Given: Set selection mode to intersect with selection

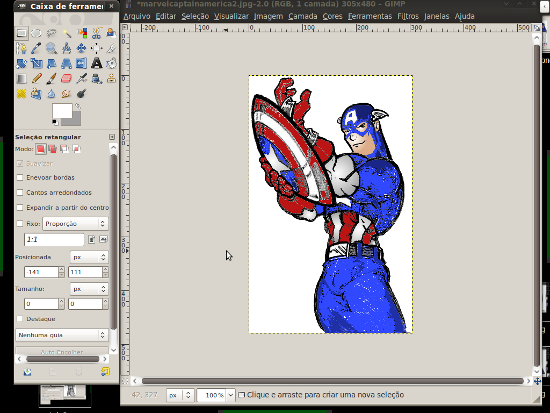Looking at the screenshot, I should [x=76, y=149].
